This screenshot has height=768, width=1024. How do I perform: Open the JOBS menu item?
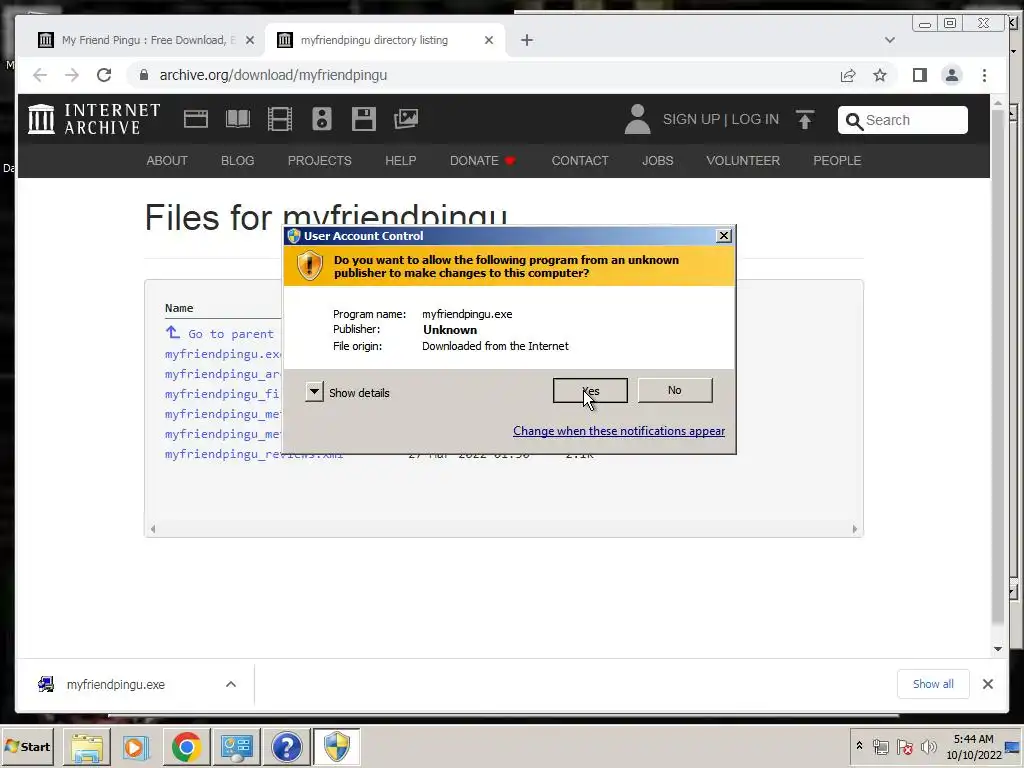658,161
